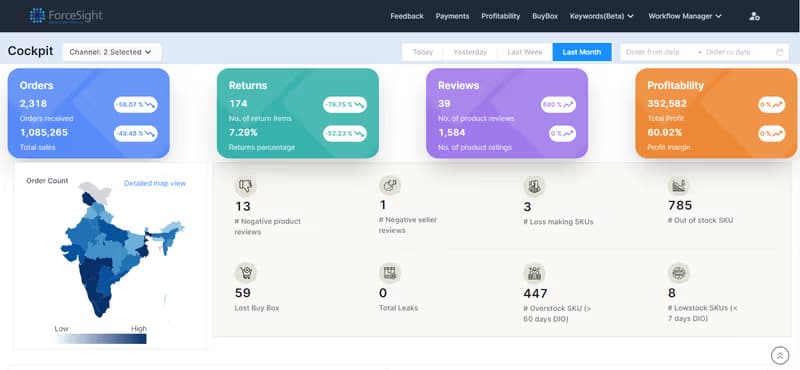The height and width of the screenshot is (370, 800).
Task: Click the Overstock SKU icon
Action: click(534, 273)
